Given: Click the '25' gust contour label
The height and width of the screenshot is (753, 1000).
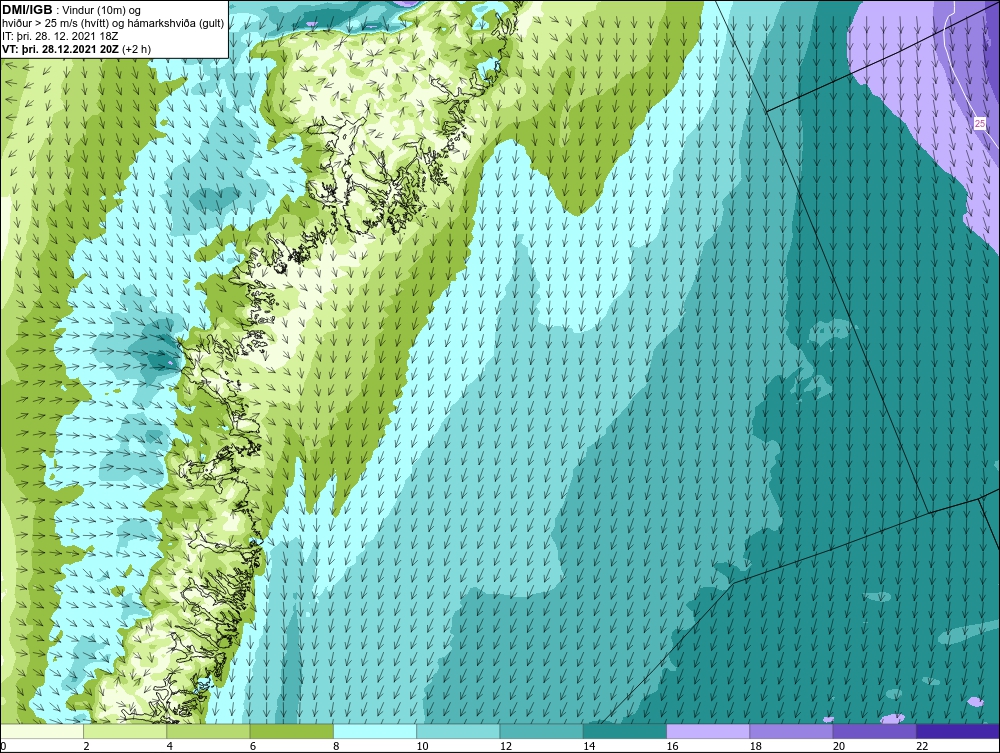Looking at the screenshot, I should pyautogui.click(x=980, y=124).
